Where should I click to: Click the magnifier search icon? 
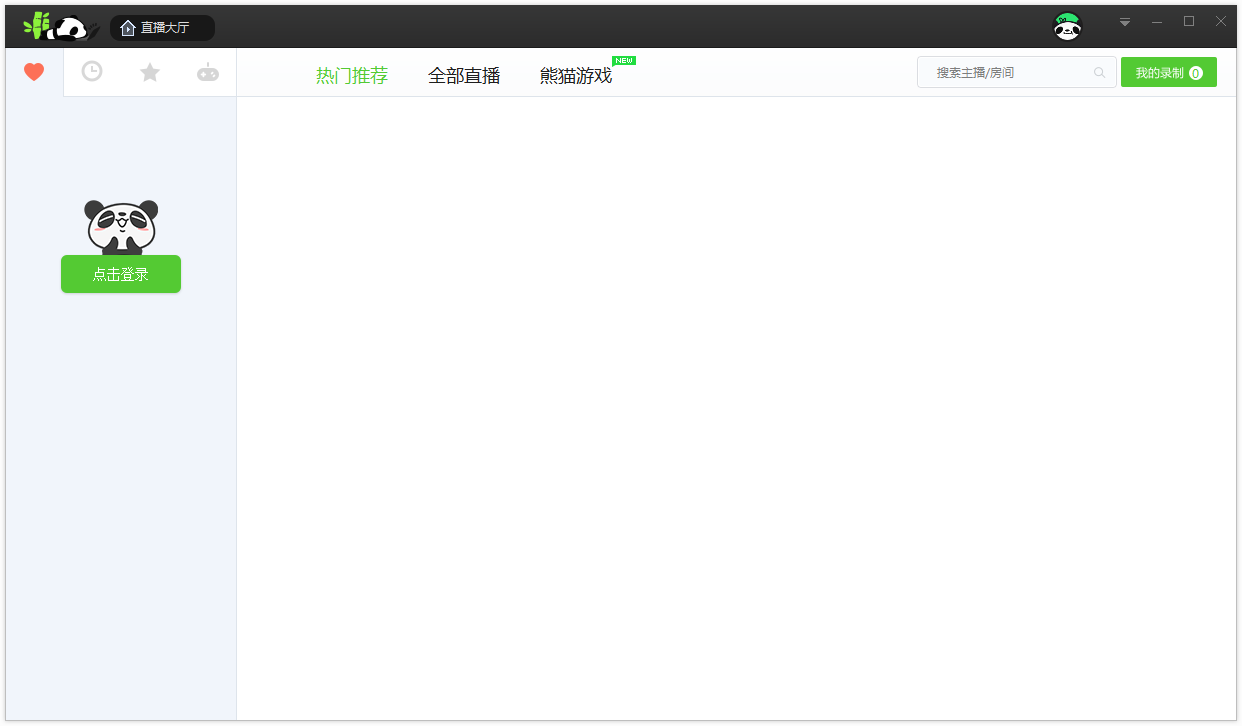click(1100, 73)
